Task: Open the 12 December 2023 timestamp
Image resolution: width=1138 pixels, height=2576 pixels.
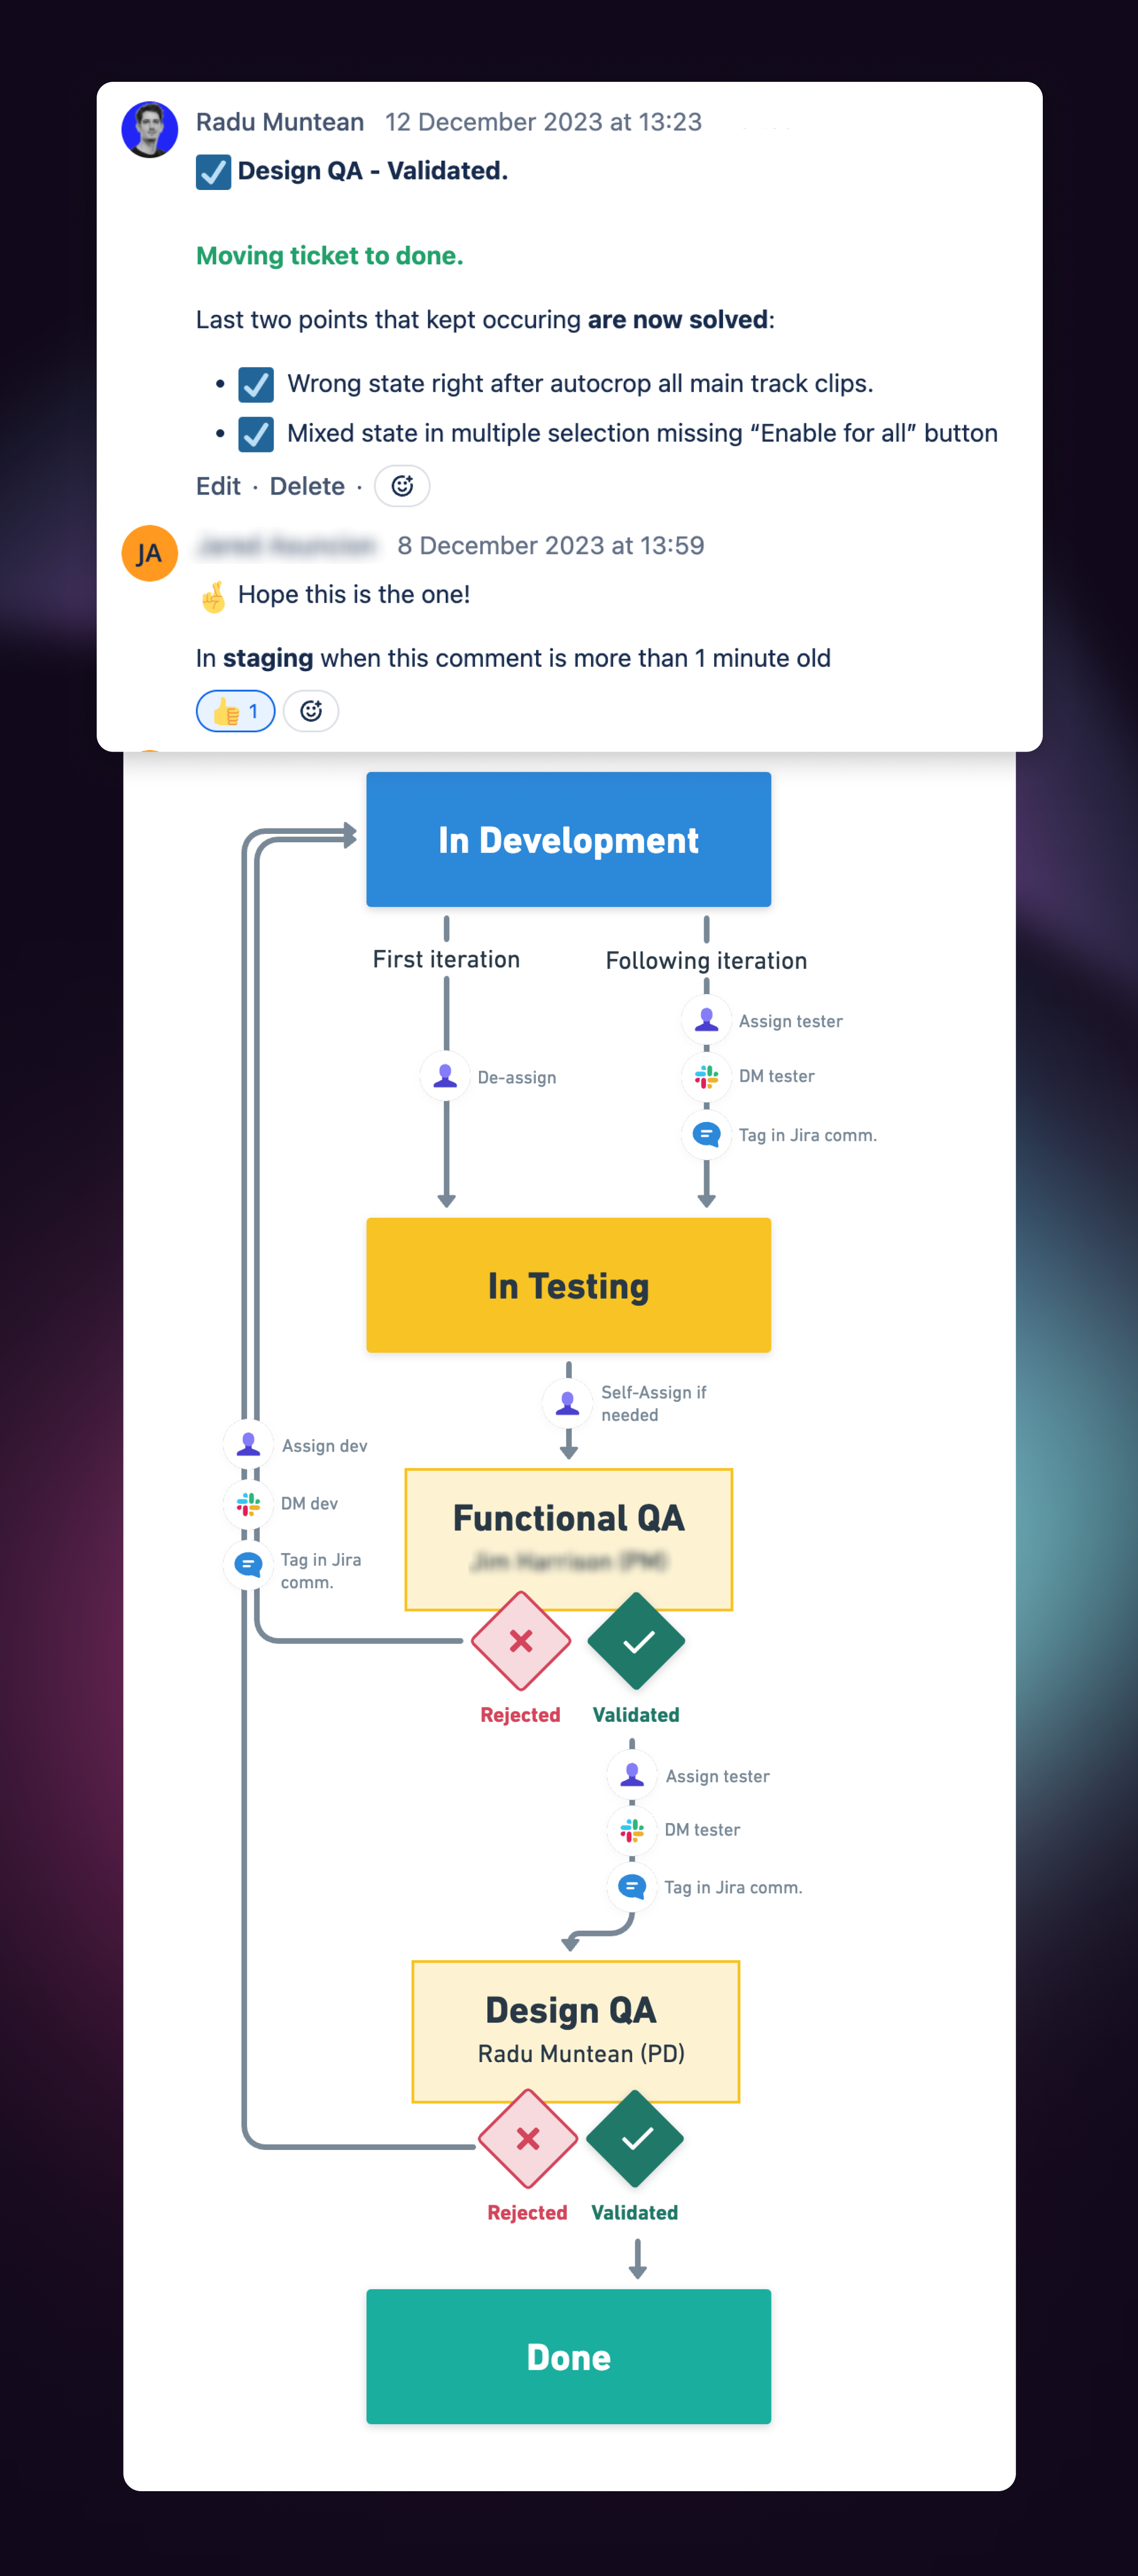Action: (x=543, y=122)
